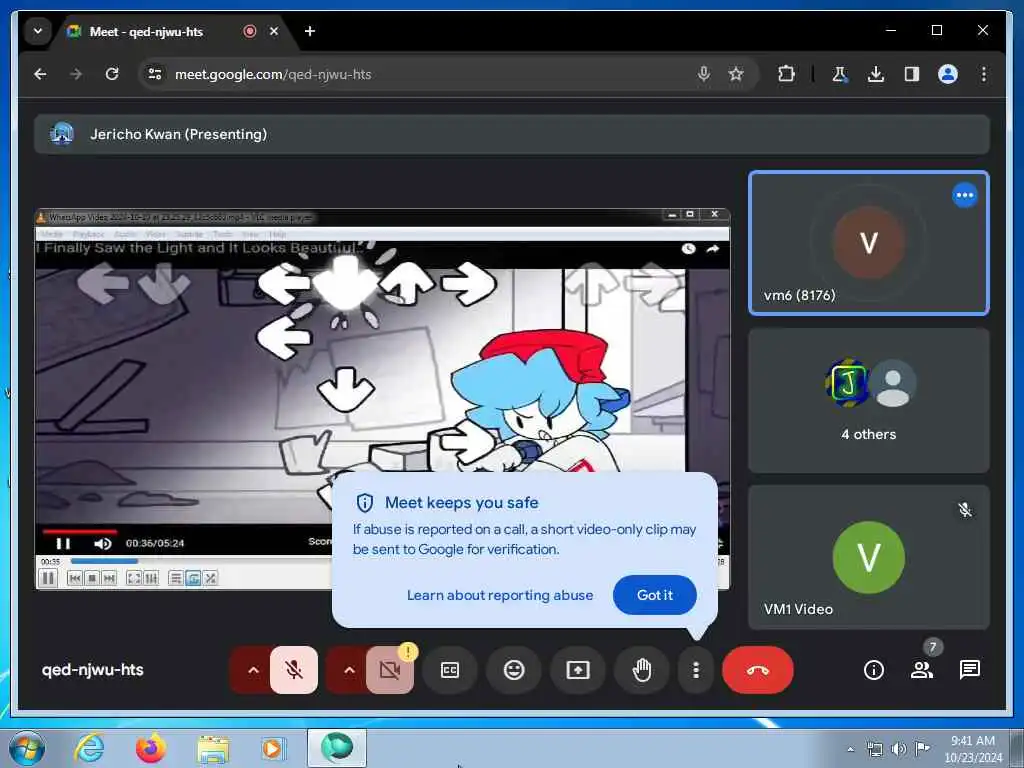The height and width of the screenshot is (768, 1024).
Task: Launch Firefox from taskbar
Action: tap(150, 748)
